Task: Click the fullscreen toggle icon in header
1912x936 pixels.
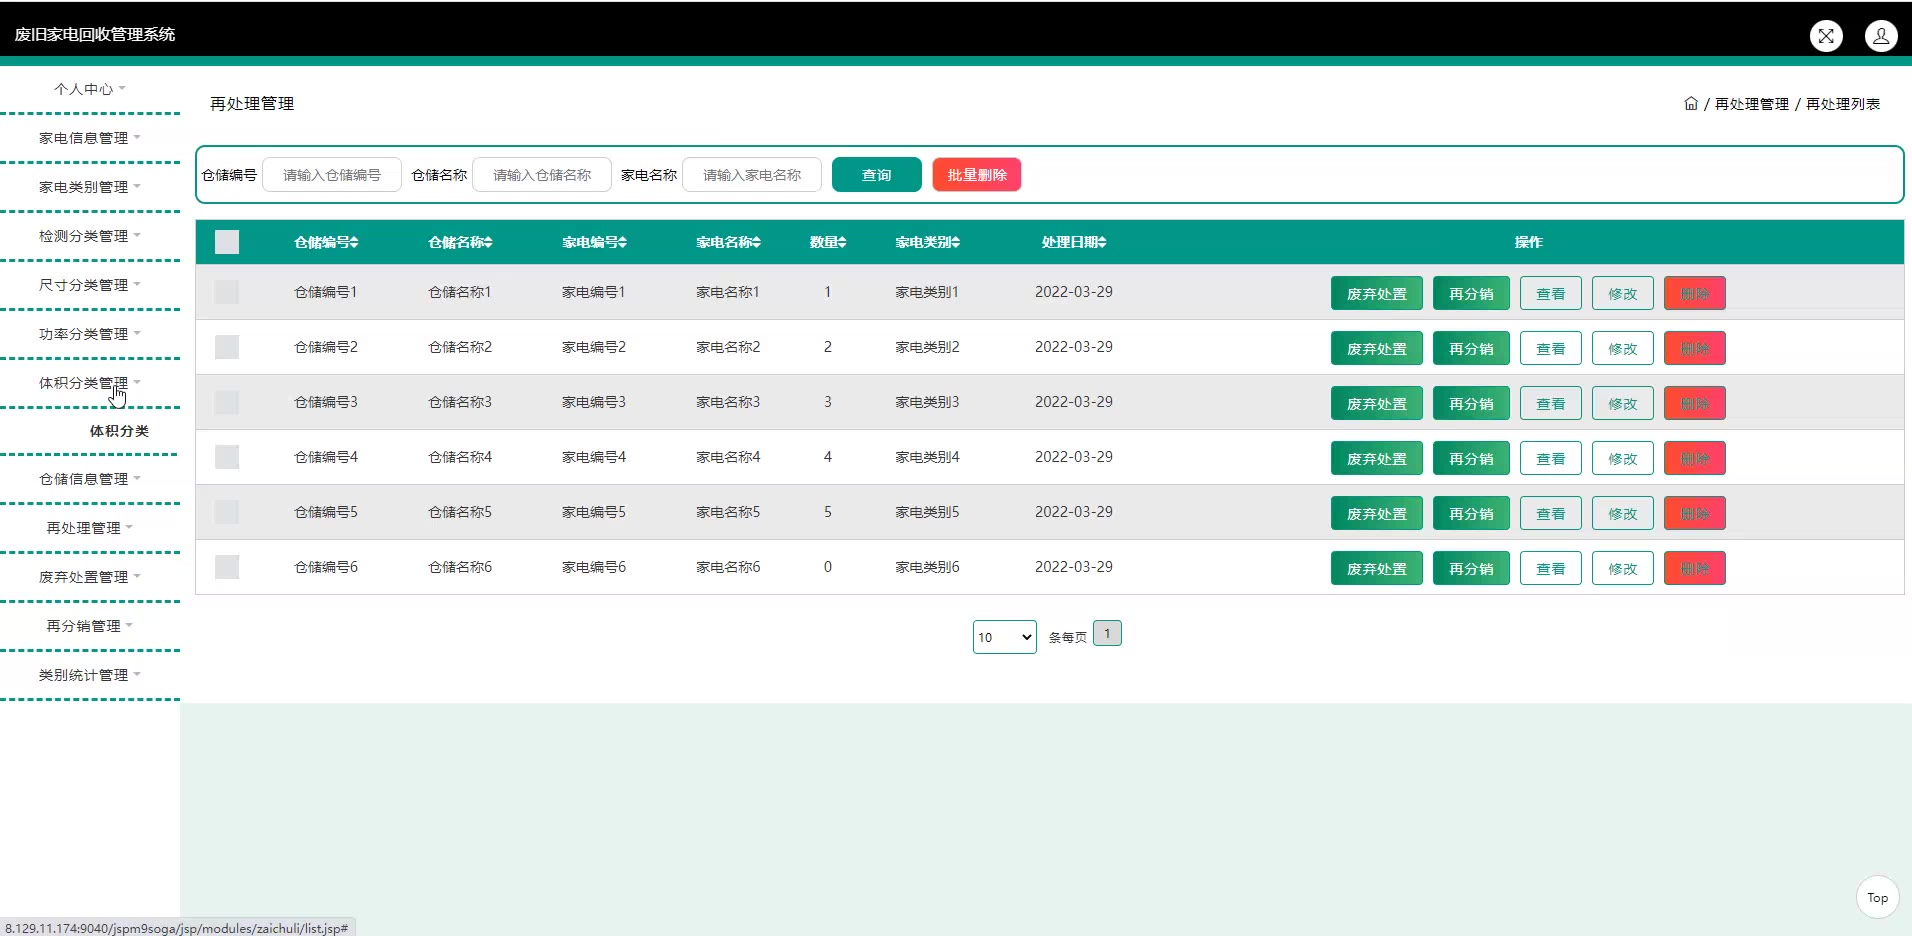Action: 1825,36
